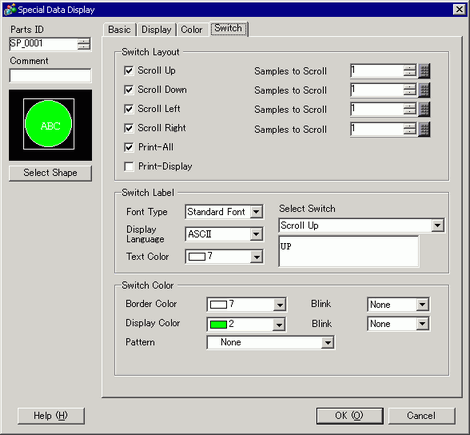The width and height of the screenshot is (470, 435).
Task: Enable the Print-Display checkbox
Action: point(129,166)
